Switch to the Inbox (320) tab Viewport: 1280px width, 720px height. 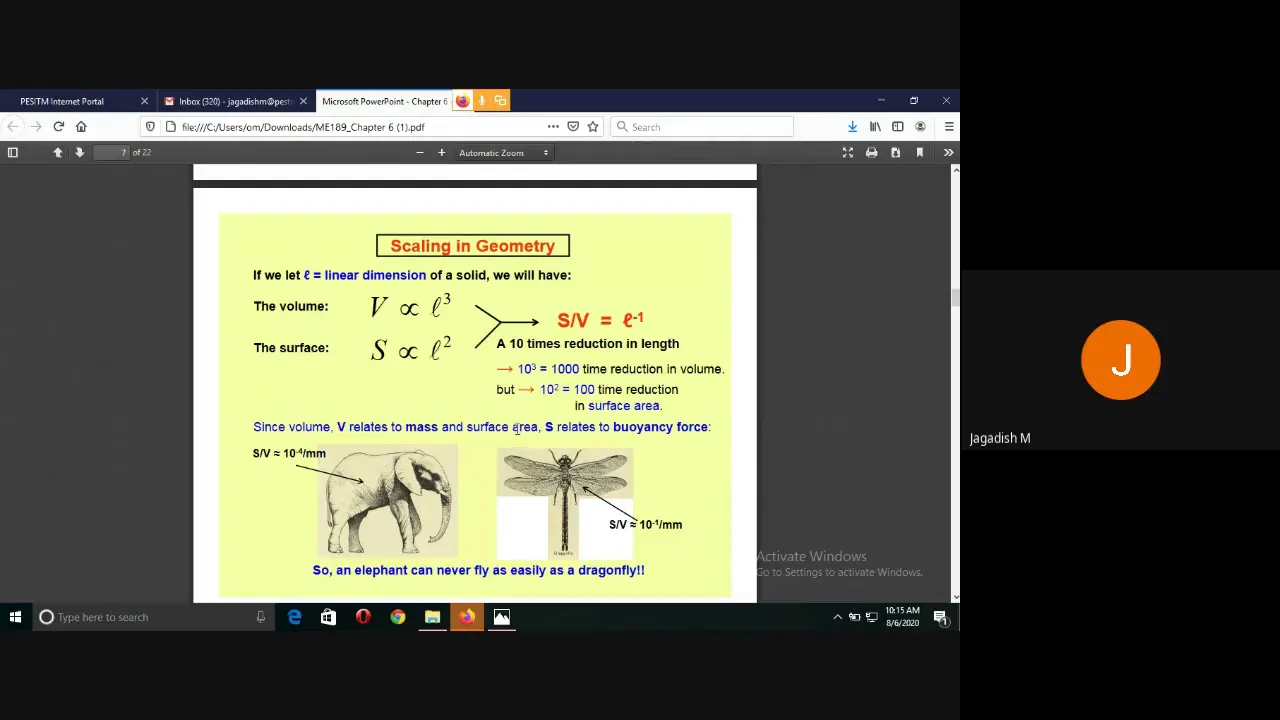235,101
